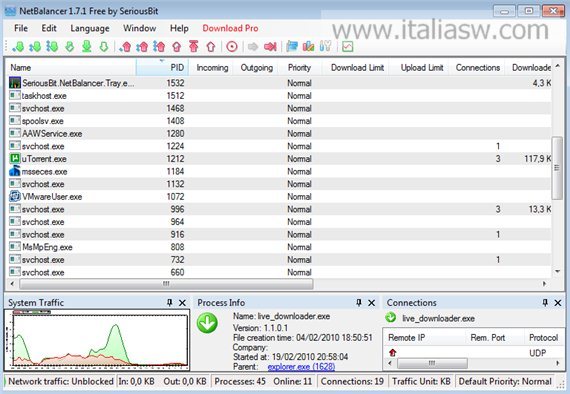Sort by the Priority column header
This screenshot has height=394, width=570.
[300, 68]
